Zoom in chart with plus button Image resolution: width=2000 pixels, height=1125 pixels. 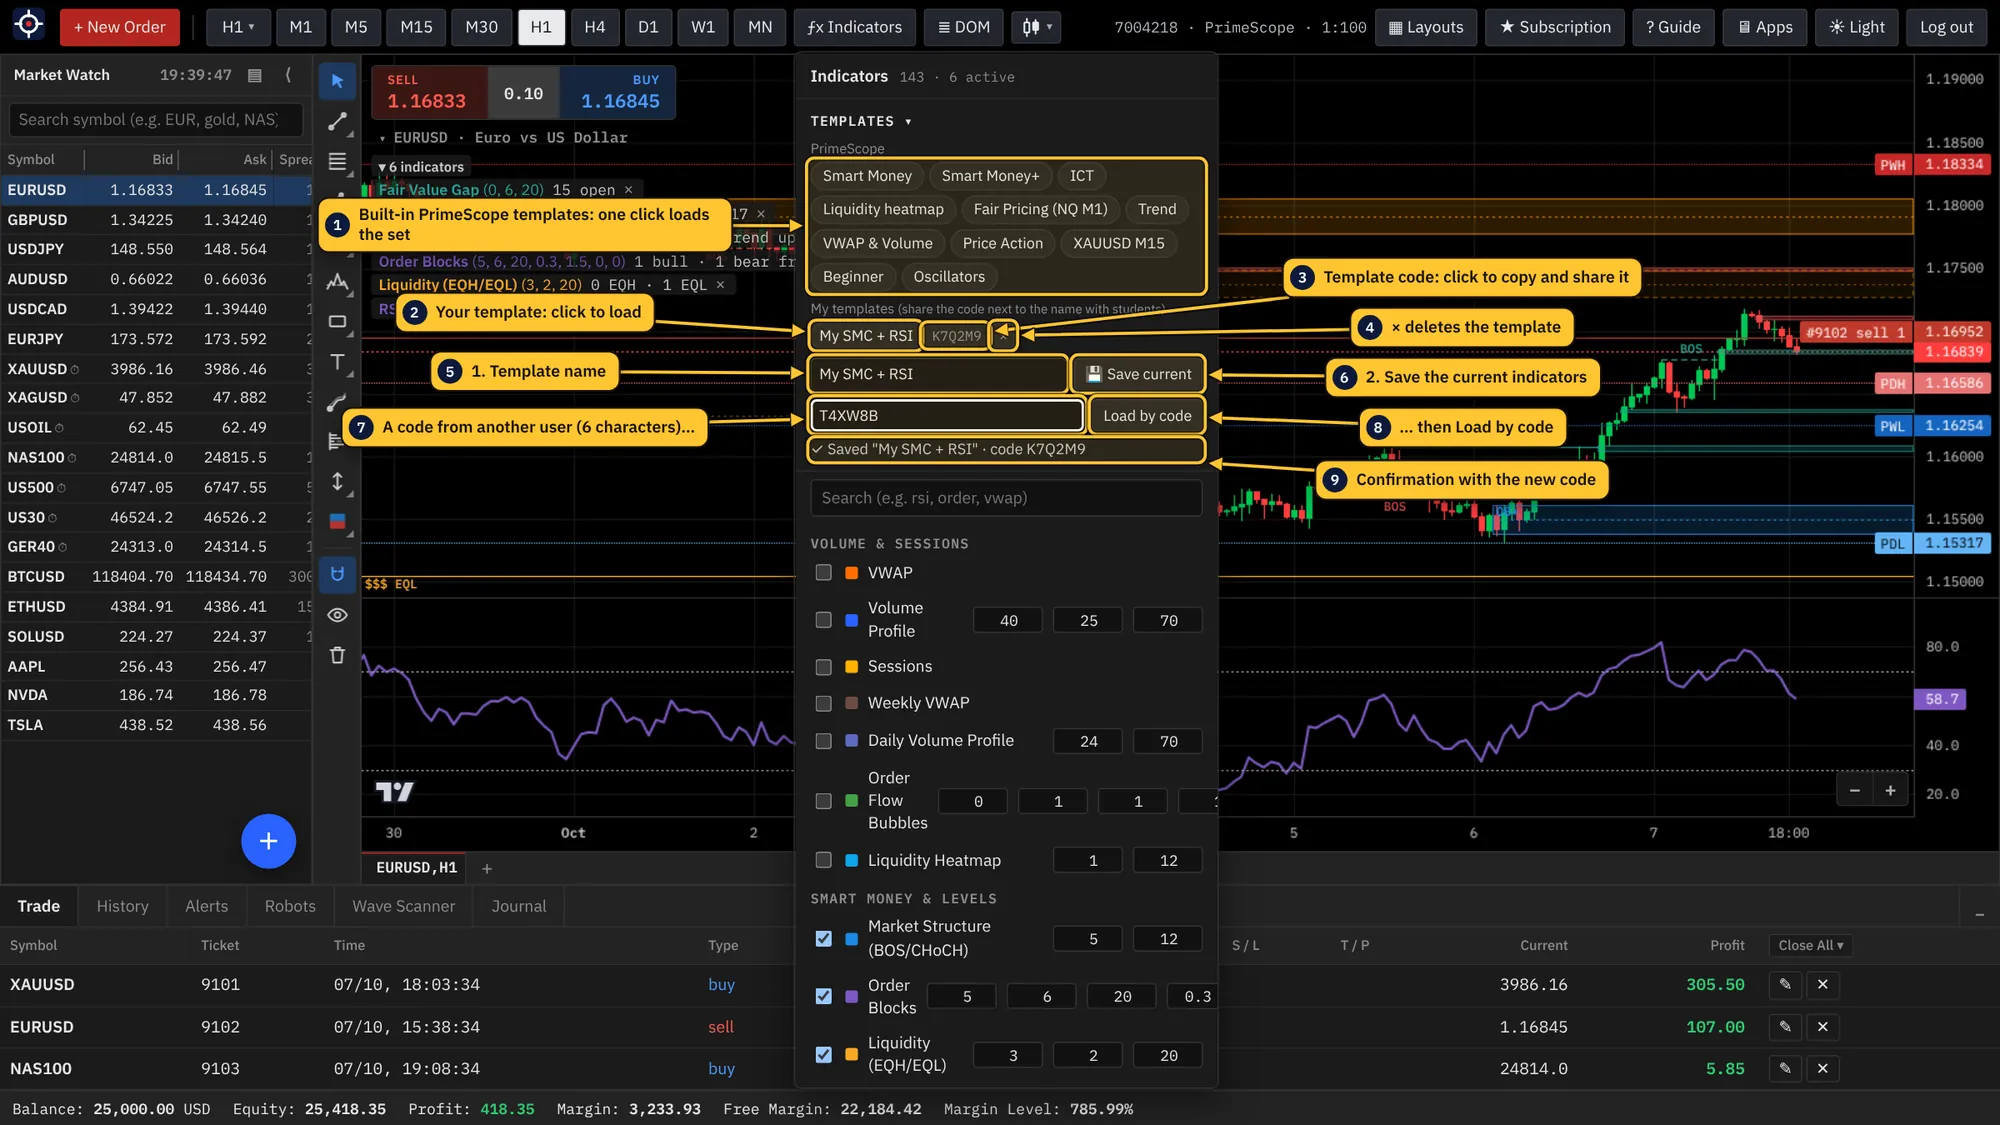(x=1890, y=791)
